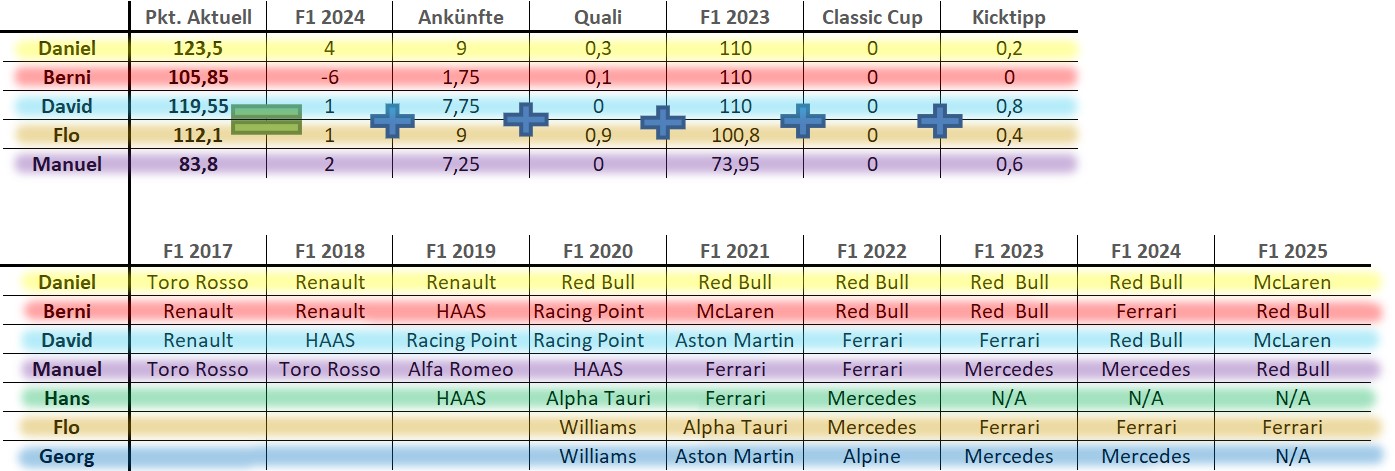Image resolution: width=1395 pixels, height=471 pixels.
Task: Click Flo's Williams cell in F1 2020
Action: pyautogui.click(x=598, y=427)
